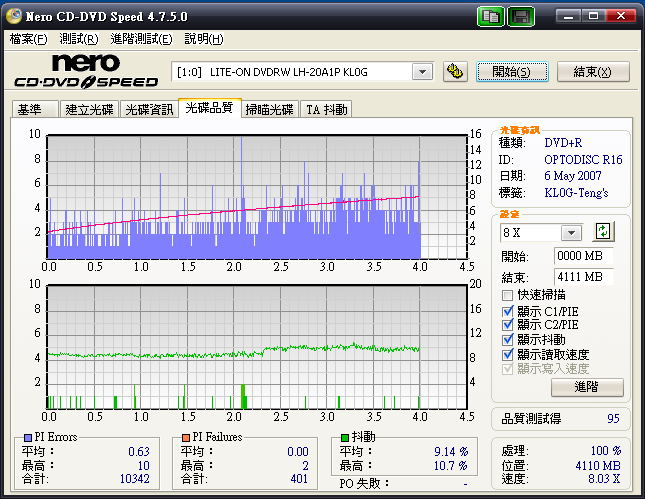Click the Nero CD-DVD Speed logo
Viewport: 645px width, 499px height.
tap(86, 71)
